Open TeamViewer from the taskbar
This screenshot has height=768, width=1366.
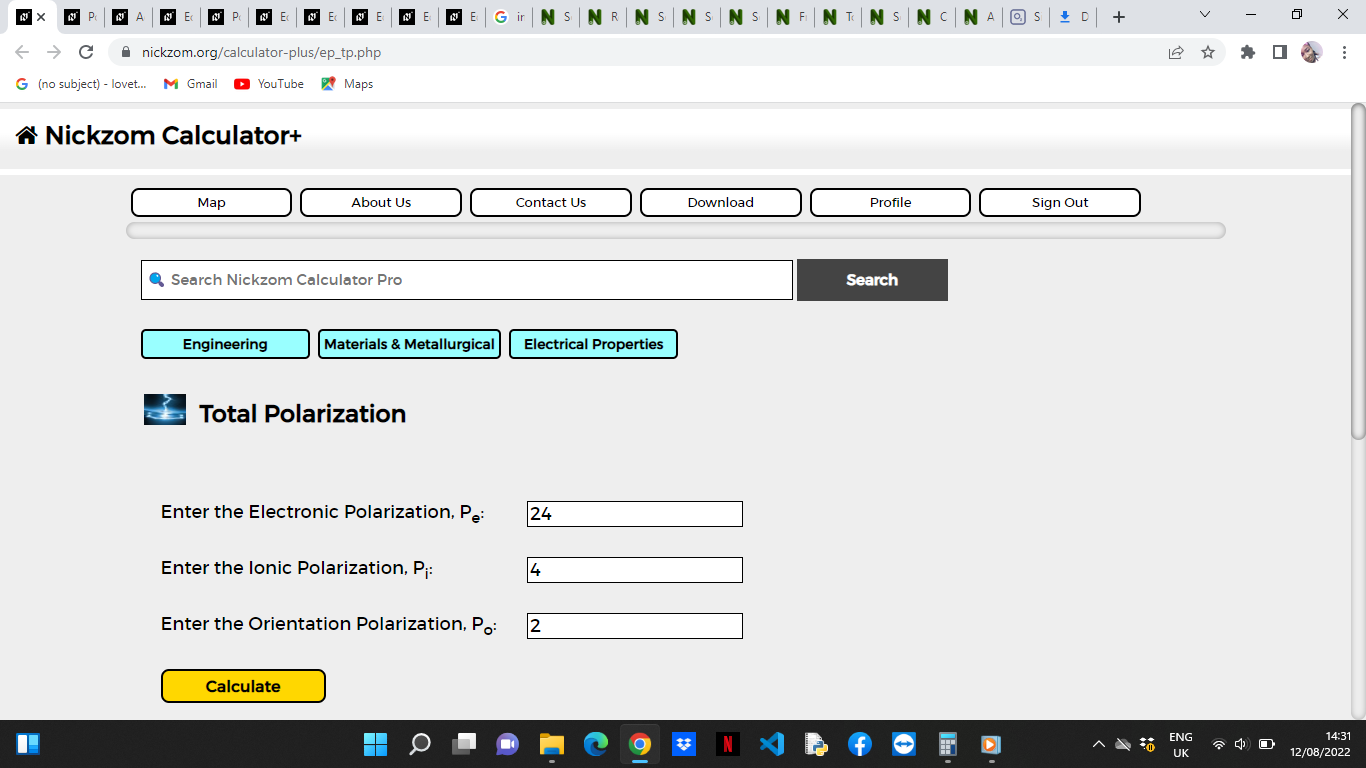pyautogui.click(x=904, y=744)
